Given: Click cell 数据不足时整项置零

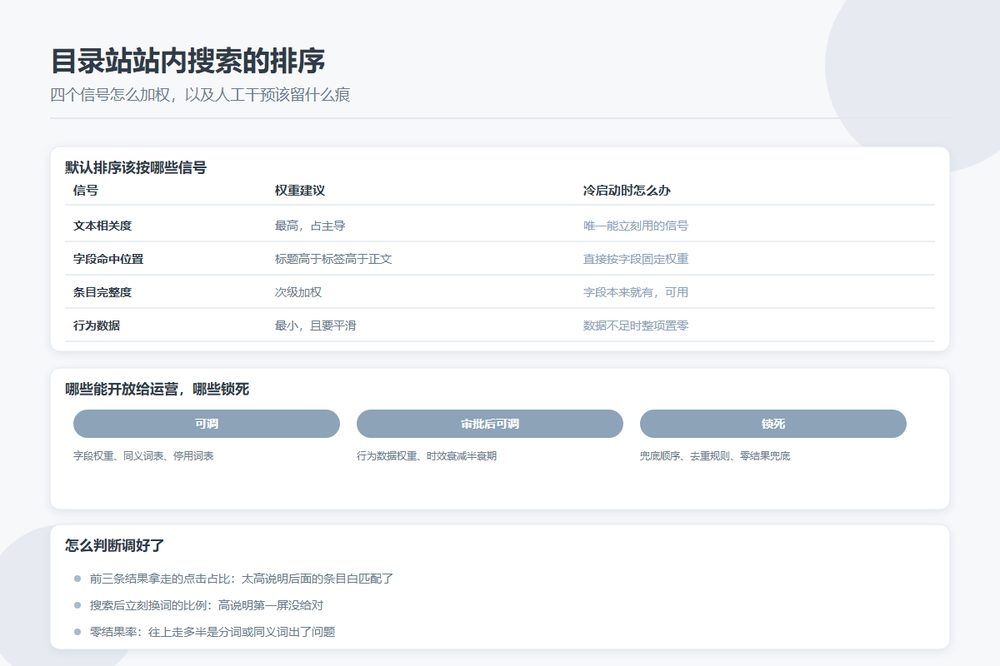Looking at the screenshot, I should (635, 325).
